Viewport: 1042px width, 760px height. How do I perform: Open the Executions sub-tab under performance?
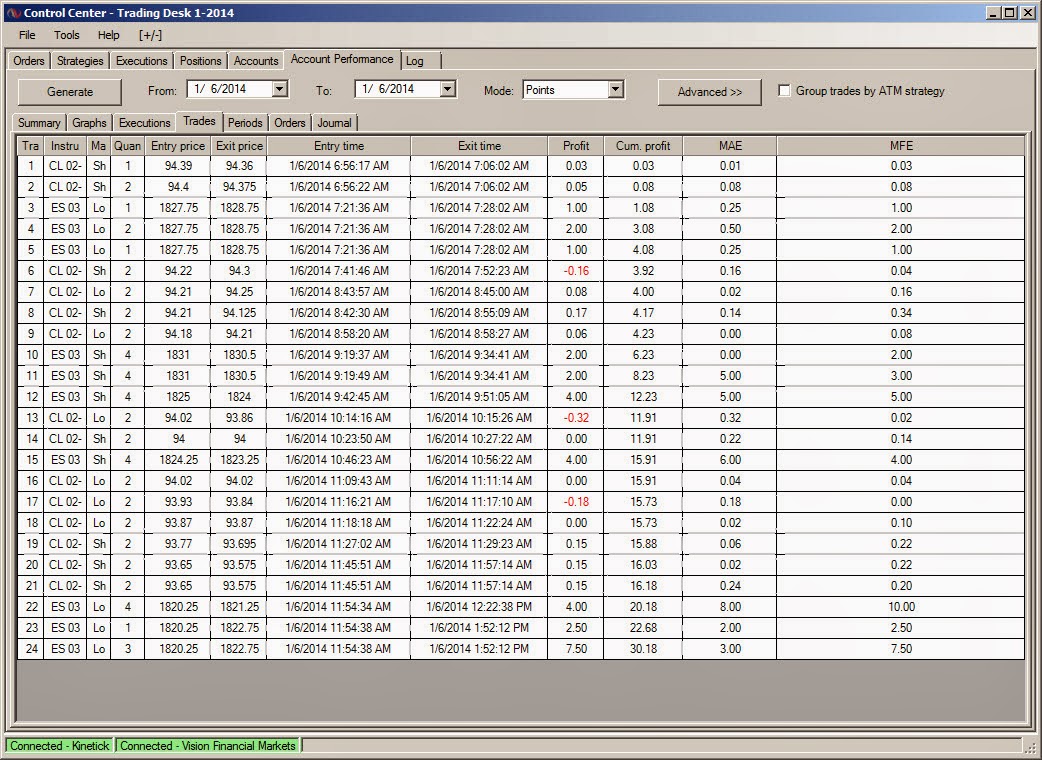(144, 123)
